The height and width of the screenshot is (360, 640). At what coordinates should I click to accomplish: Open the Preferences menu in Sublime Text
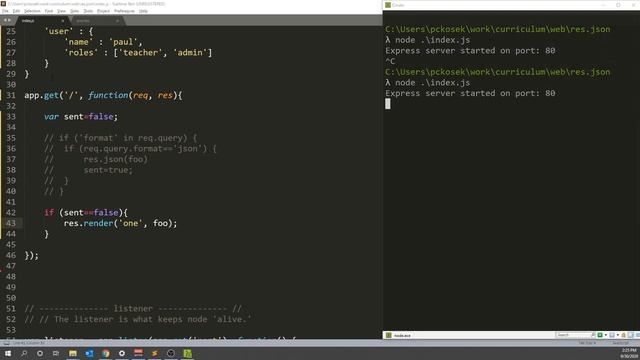point(124,11)
